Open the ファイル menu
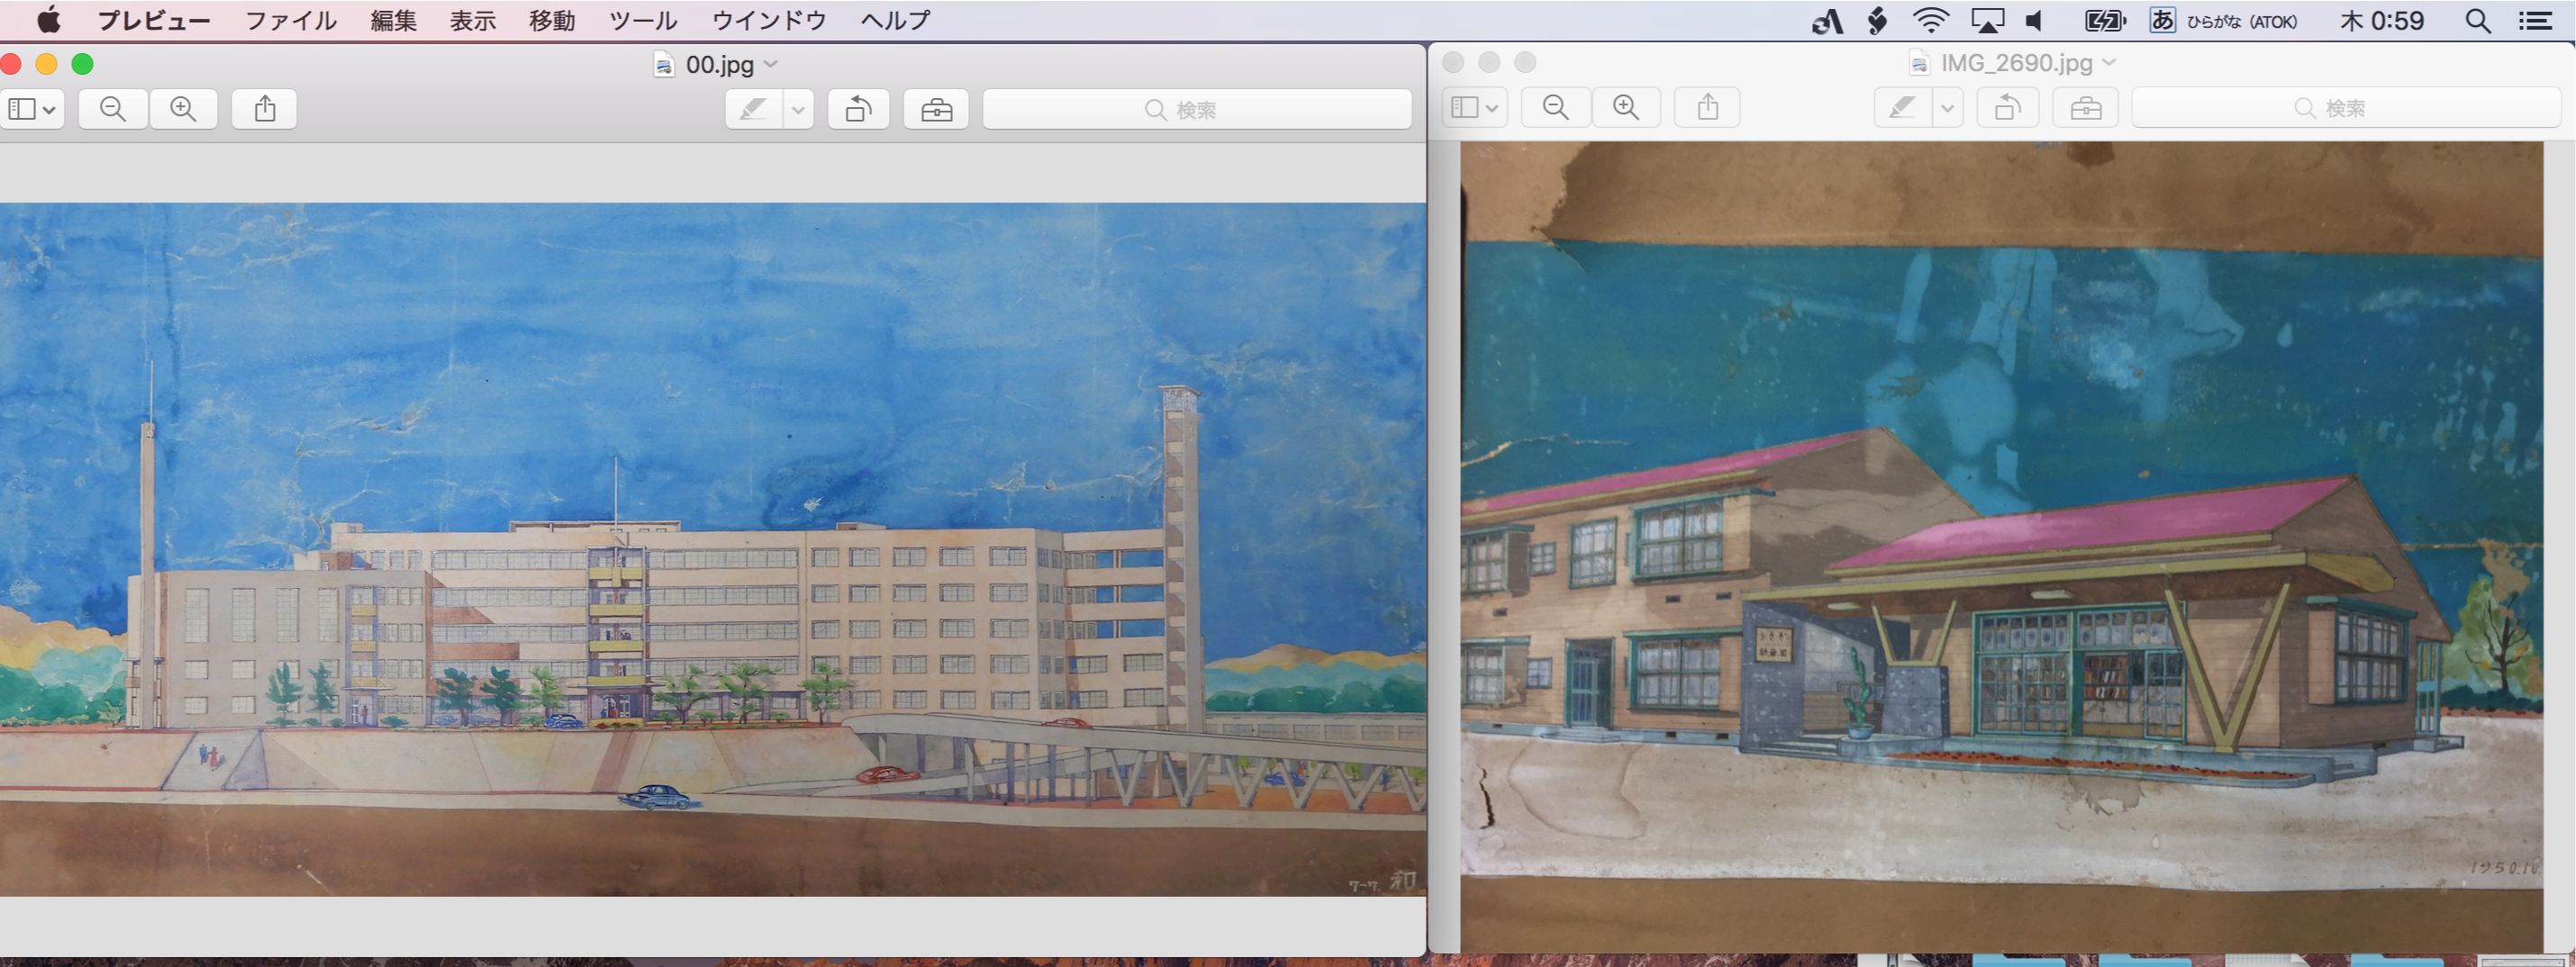Screen dimensions: 2576x967 pyautogui.click(x=291, y=20)
